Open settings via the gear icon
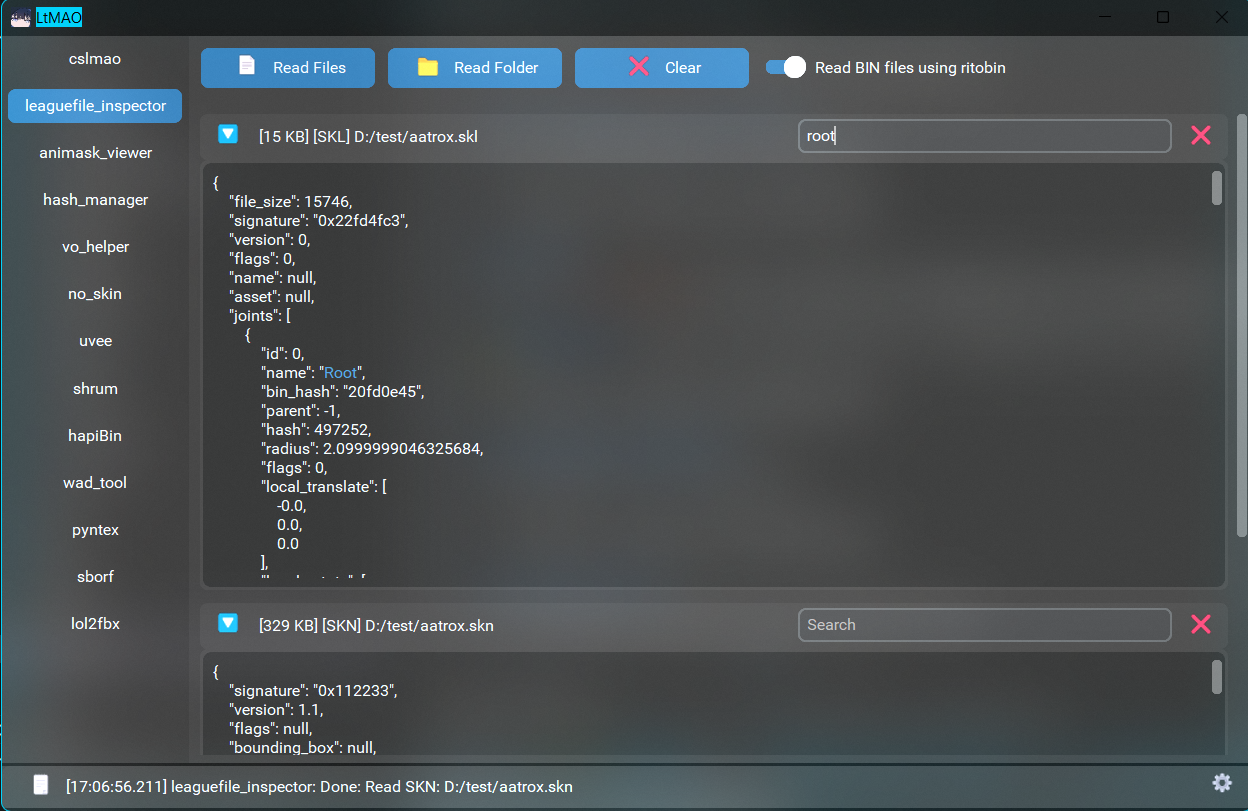Screen dimensions: 1248x811 (1221, 782)
